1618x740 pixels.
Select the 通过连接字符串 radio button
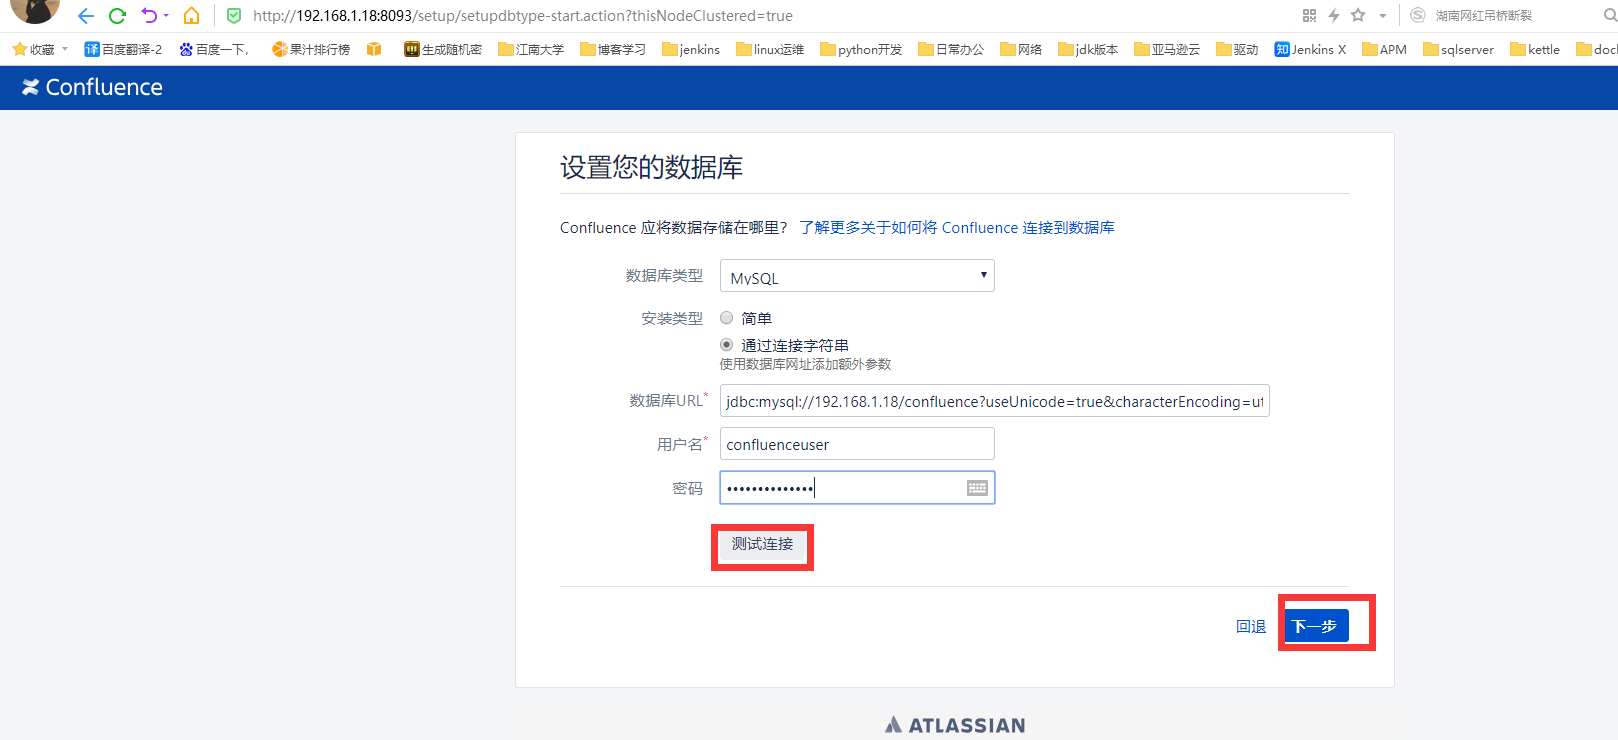(x=727, y=345)
